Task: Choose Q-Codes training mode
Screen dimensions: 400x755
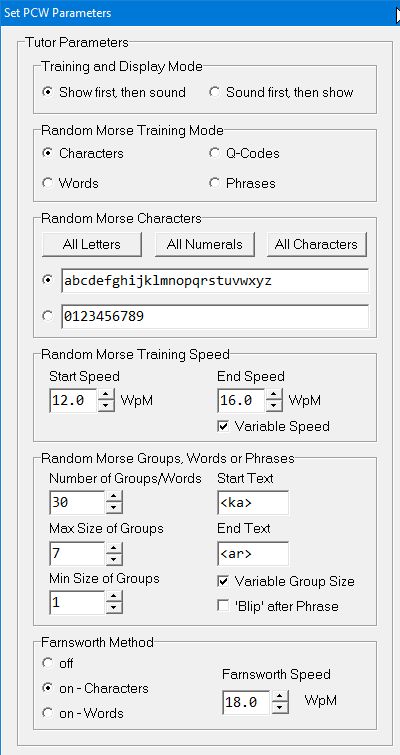Action: click(245, 153)
